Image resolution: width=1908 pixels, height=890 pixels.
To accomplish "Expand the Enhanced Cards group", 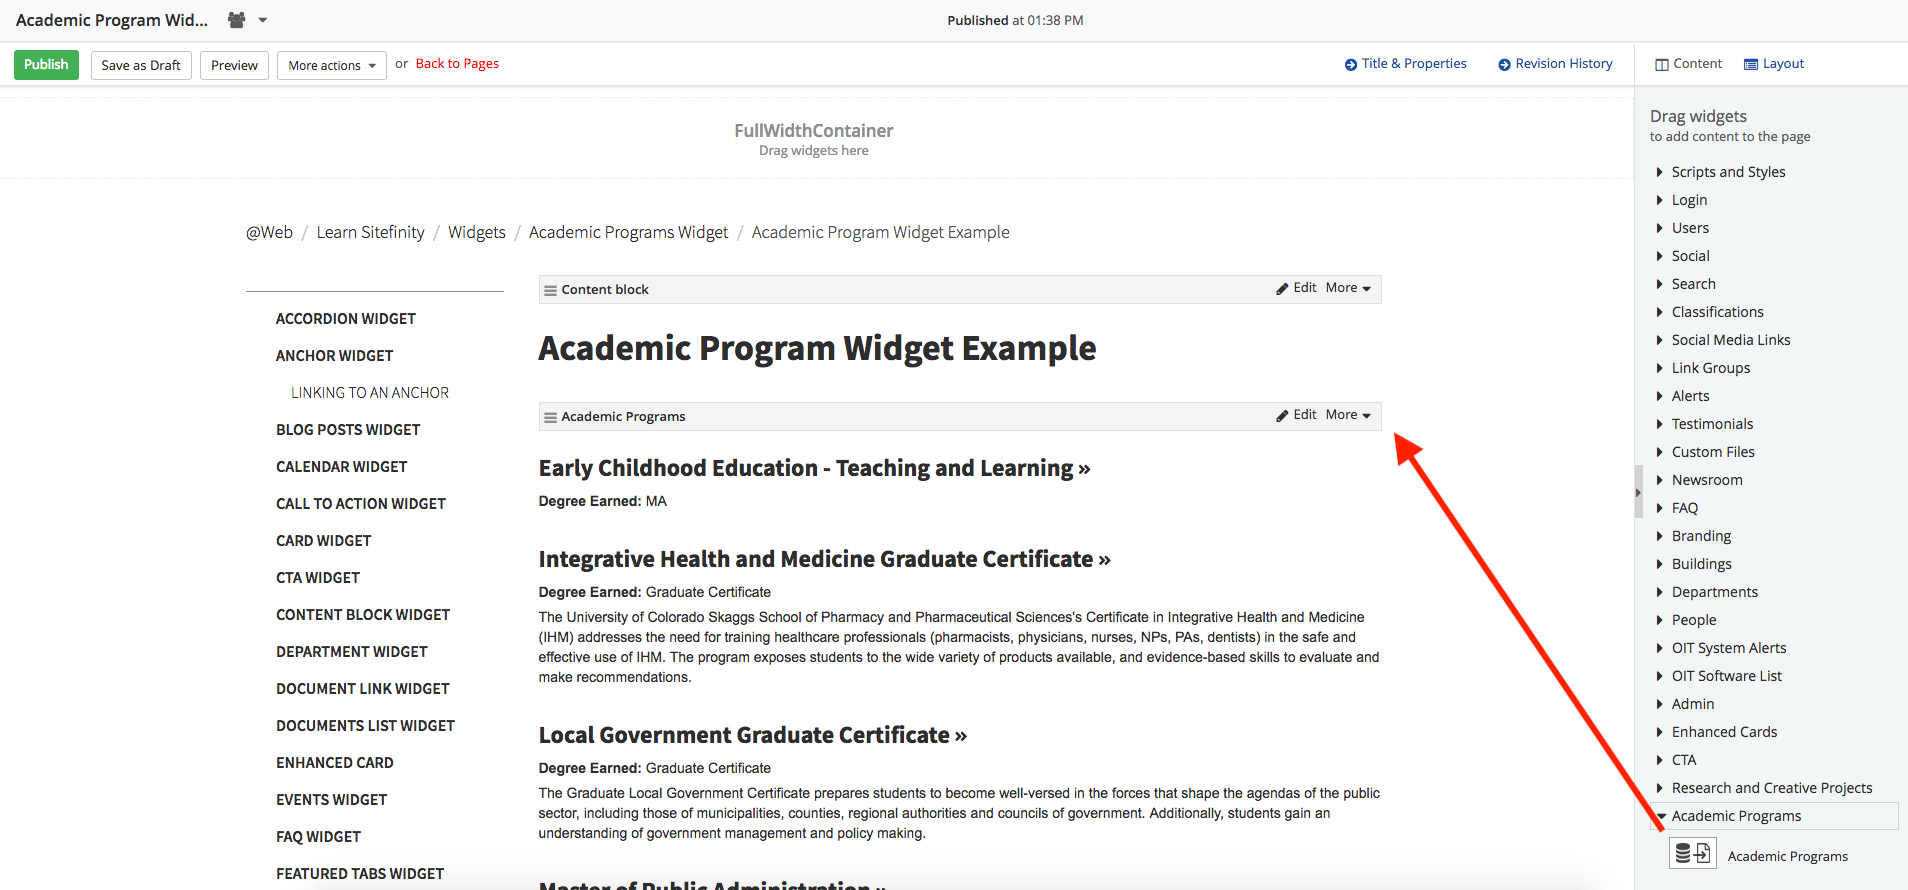I will click(1724, 732).
